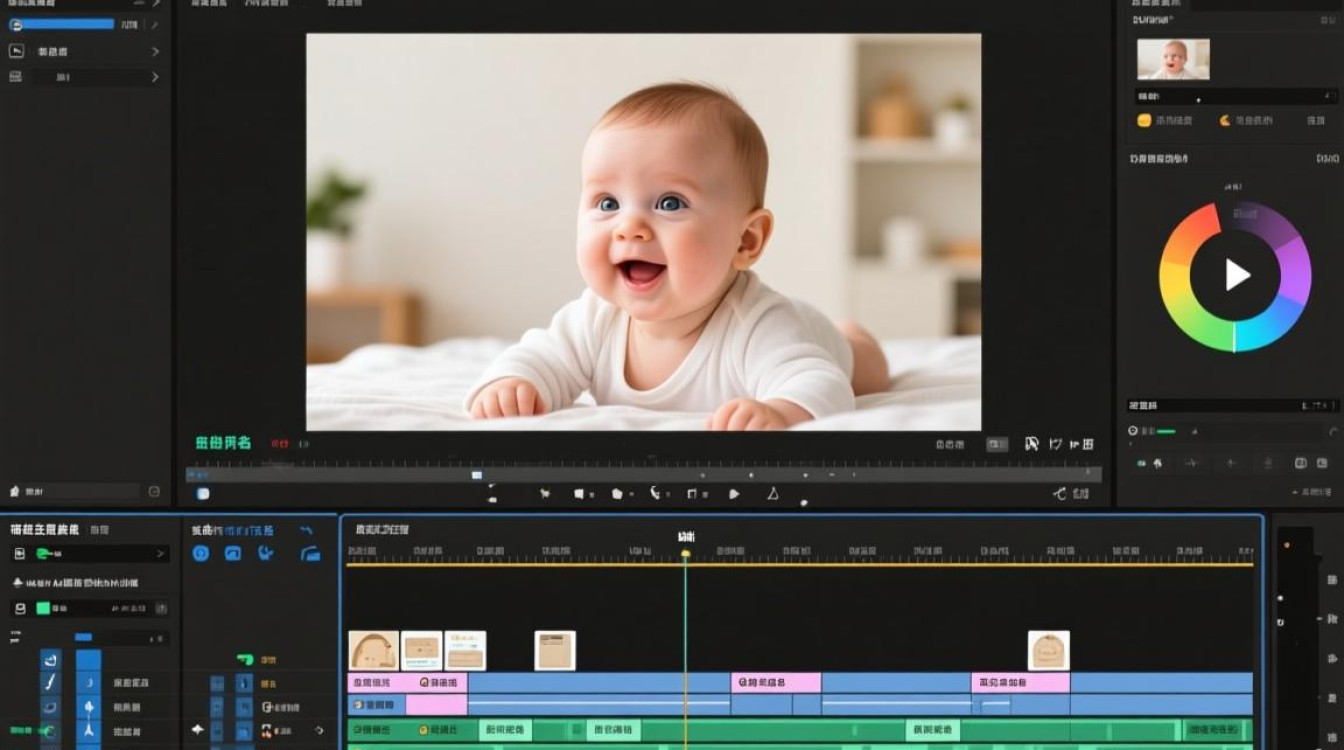This screenshot has height=750, width=1344.
Task: Click the small grey button right of preview label text
Action: (x=997, y=444)
